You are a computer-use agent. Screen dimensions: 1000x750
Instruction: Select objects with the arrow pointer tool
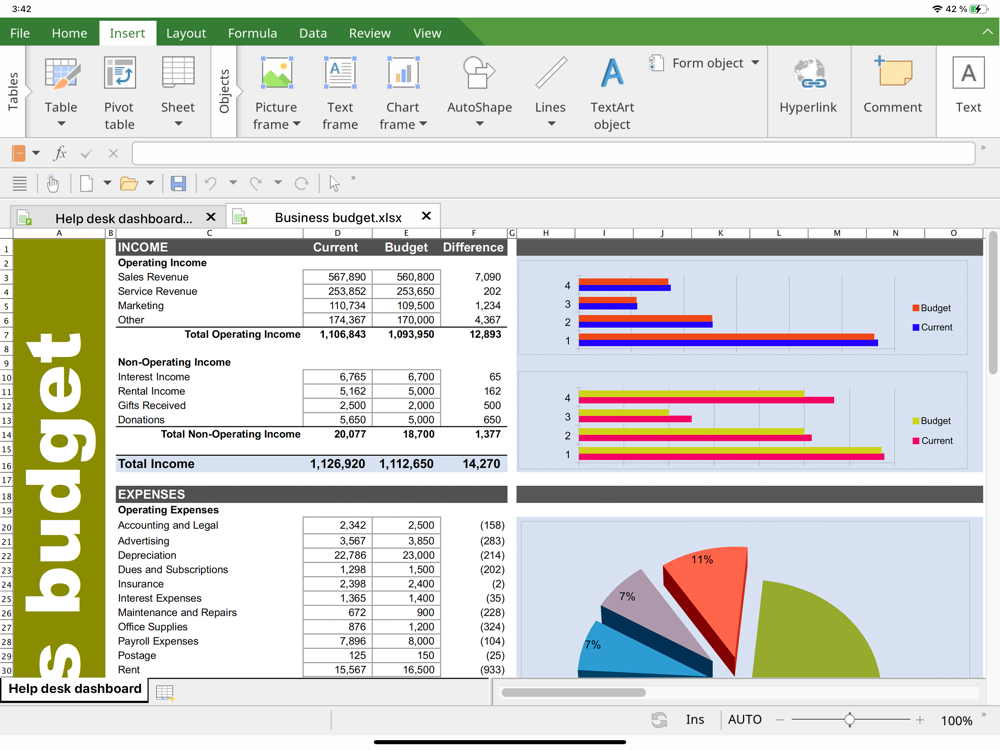coord(334,184)
